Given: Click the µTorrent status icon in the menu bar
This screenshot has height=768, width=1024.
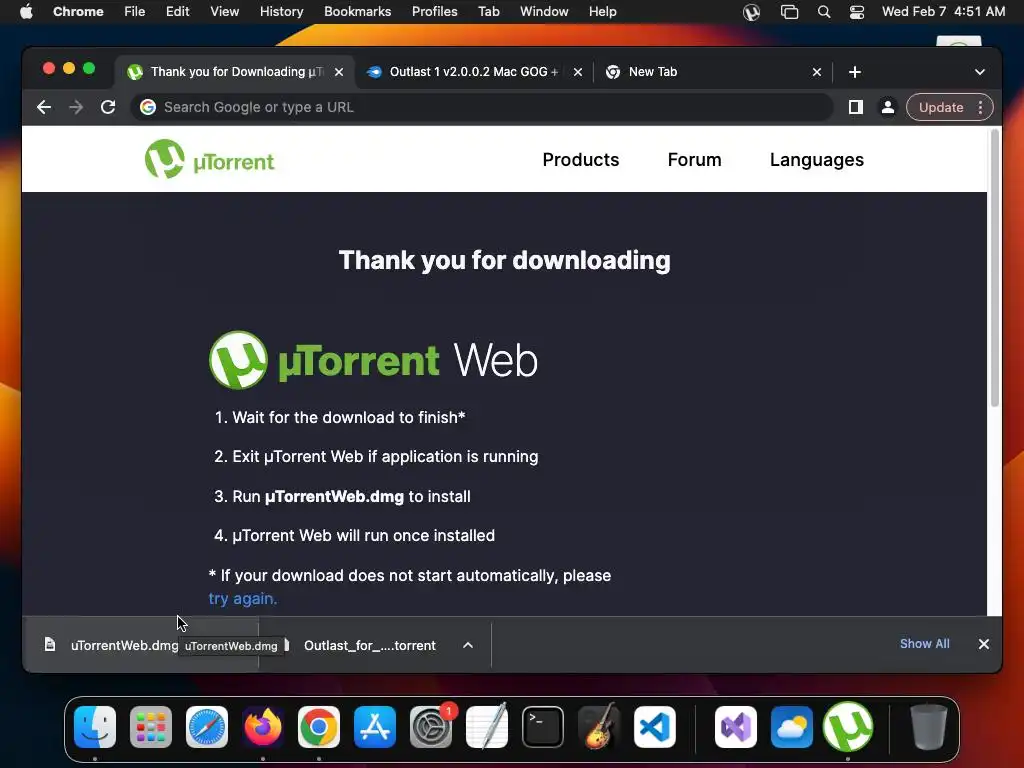Looking at the screenshot, I should coord(752,12).
